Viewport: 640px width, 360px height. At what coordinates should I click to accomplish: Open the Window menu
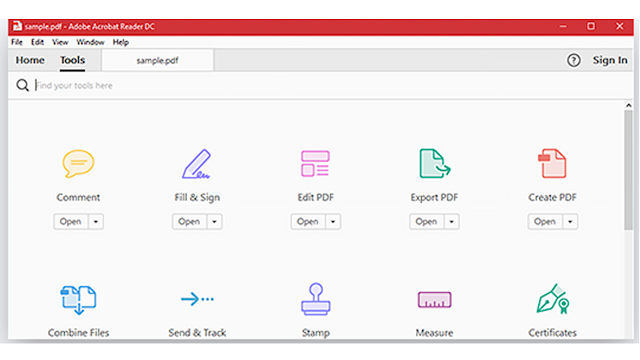pos(90,42)
